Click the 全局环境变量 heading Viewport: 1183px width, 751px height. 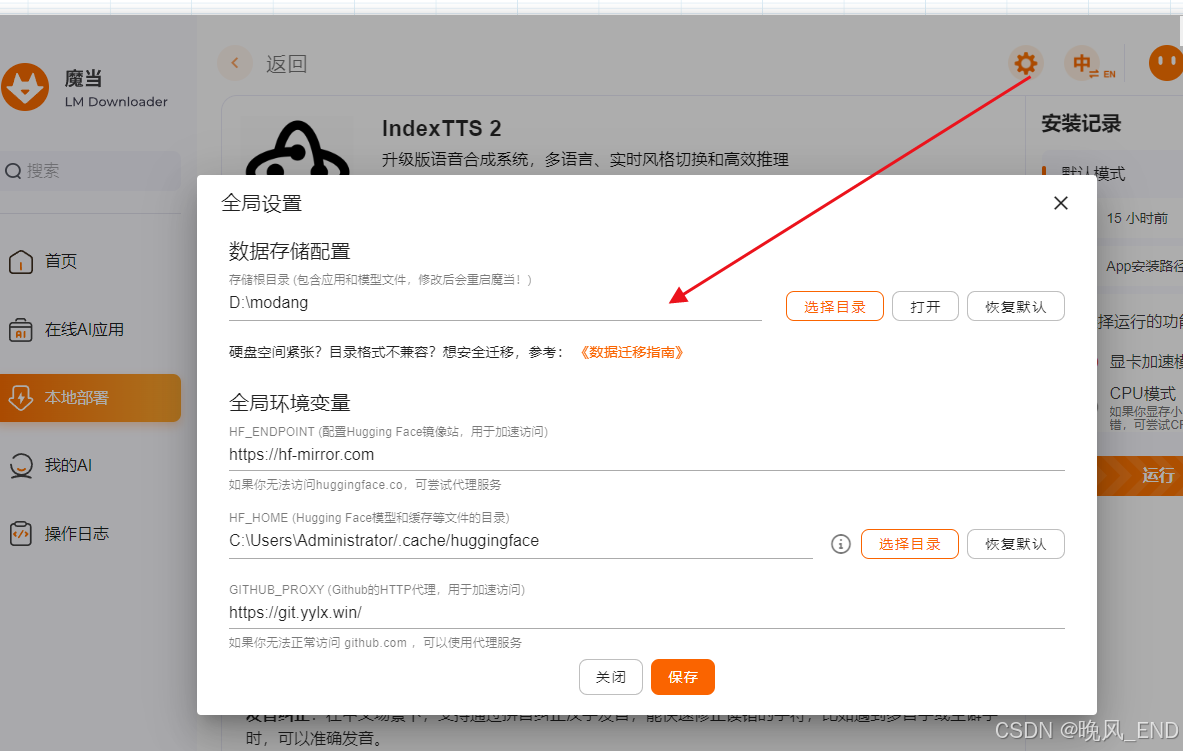tap(290, 403)
